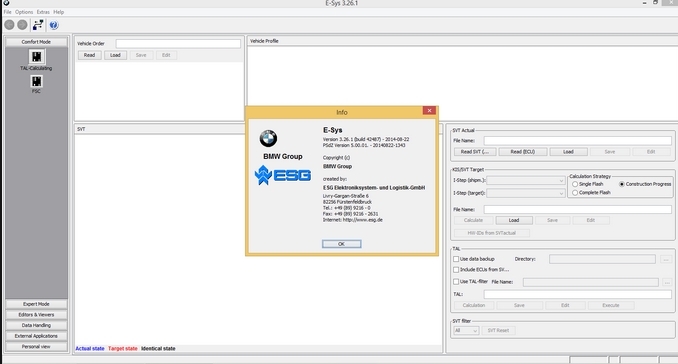Click Edit under Vehicle Order

tap(166, 55)
